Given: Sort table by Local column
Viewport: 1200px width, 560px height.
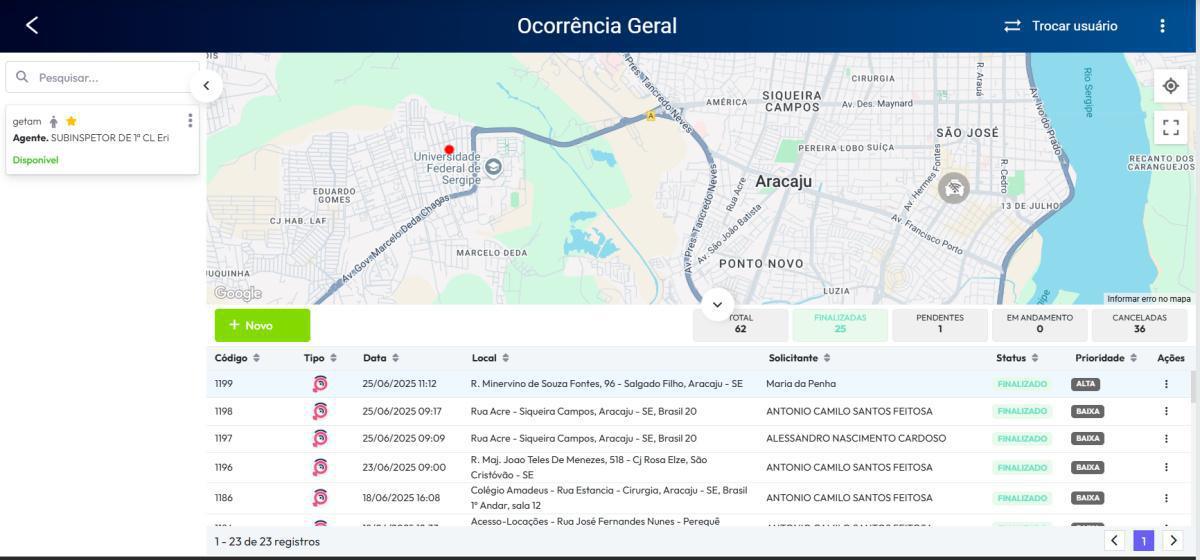Looking at the screenshot, I should click(x=491, y=358).
